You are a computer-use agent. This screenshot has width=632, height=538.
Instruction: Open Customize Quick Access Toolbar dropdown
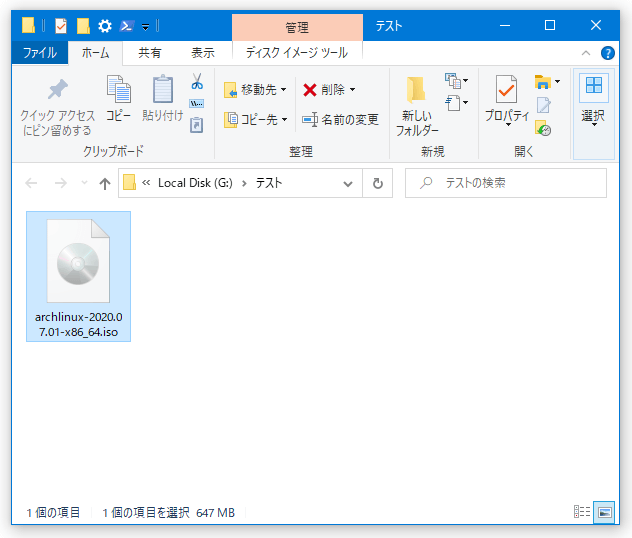coord(146,27)
